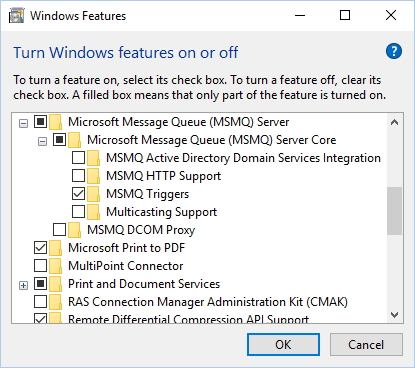Click the Windows Features title bar icon
Viewport: 415px width, 368px height.
pos(16,16)
